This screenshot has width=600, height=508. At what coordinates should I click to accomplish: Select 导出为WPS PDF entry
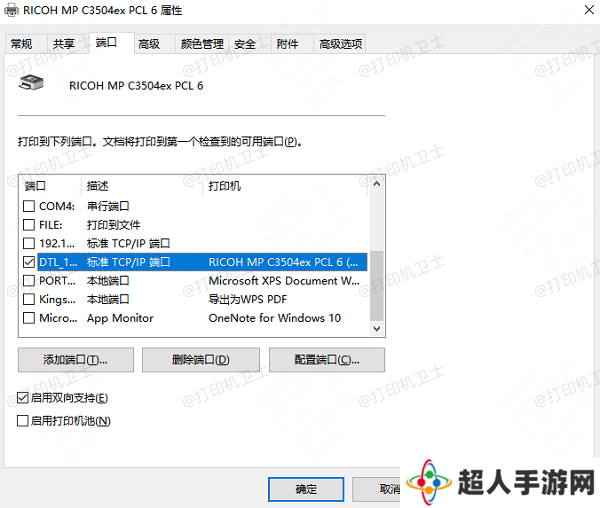tap(248, 299)
